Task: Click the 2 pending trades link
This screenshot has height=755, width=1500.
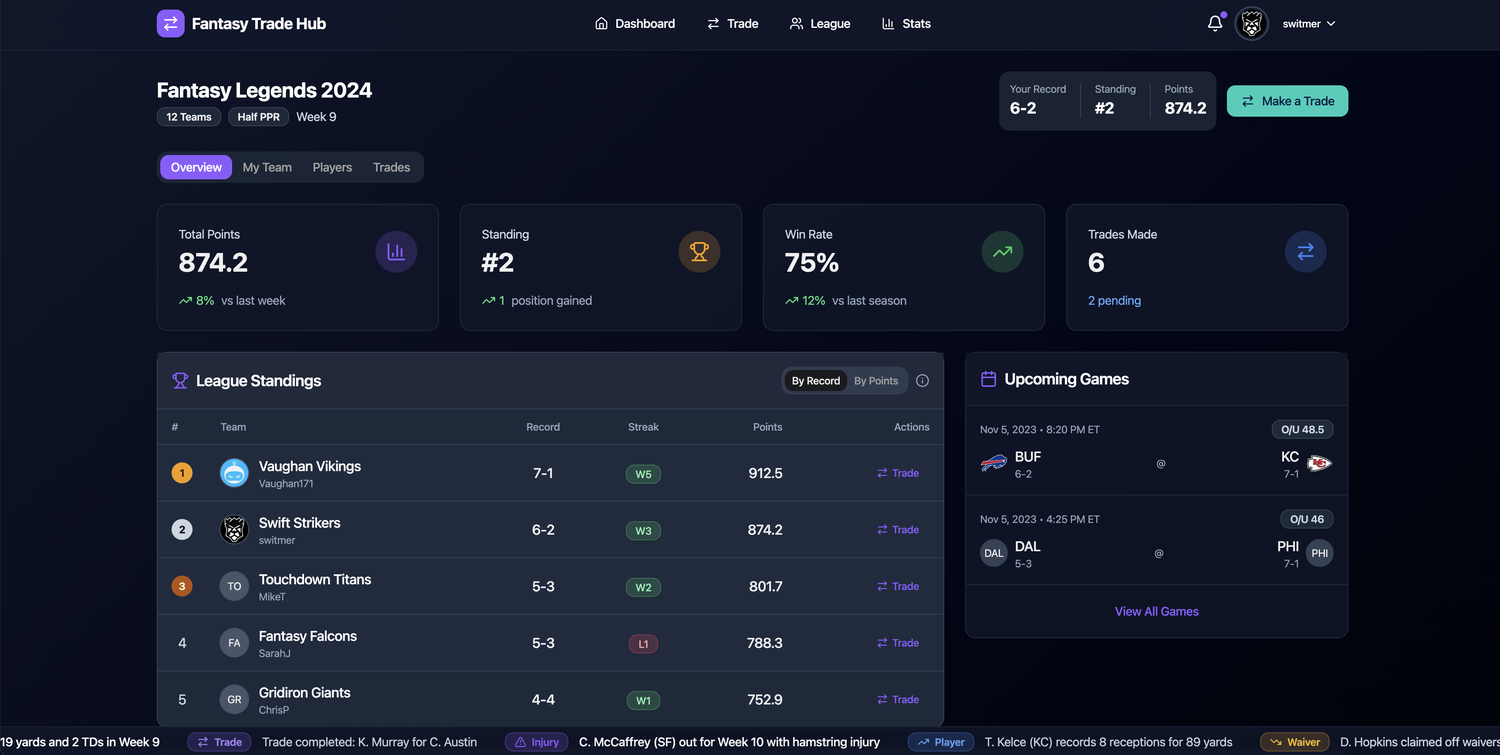Action: (x=1114, y=300)
